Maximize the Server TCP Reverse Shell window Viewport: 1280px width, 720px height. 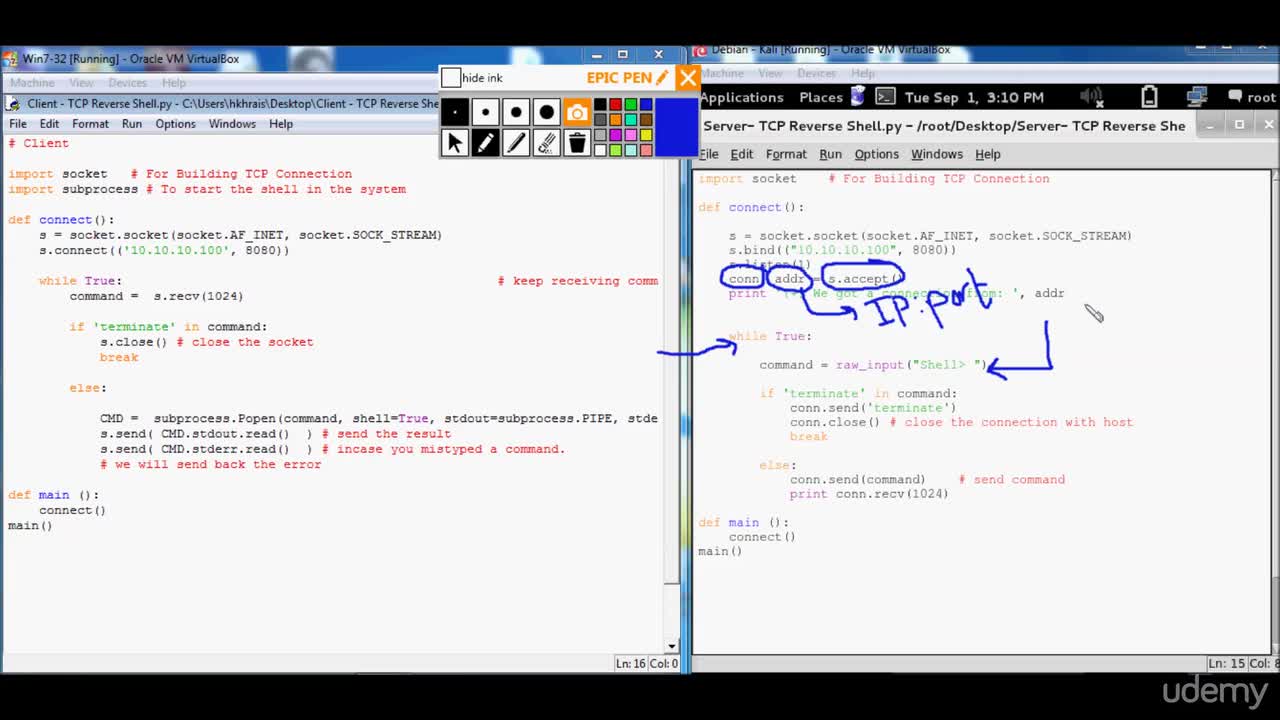(1239, 125)
